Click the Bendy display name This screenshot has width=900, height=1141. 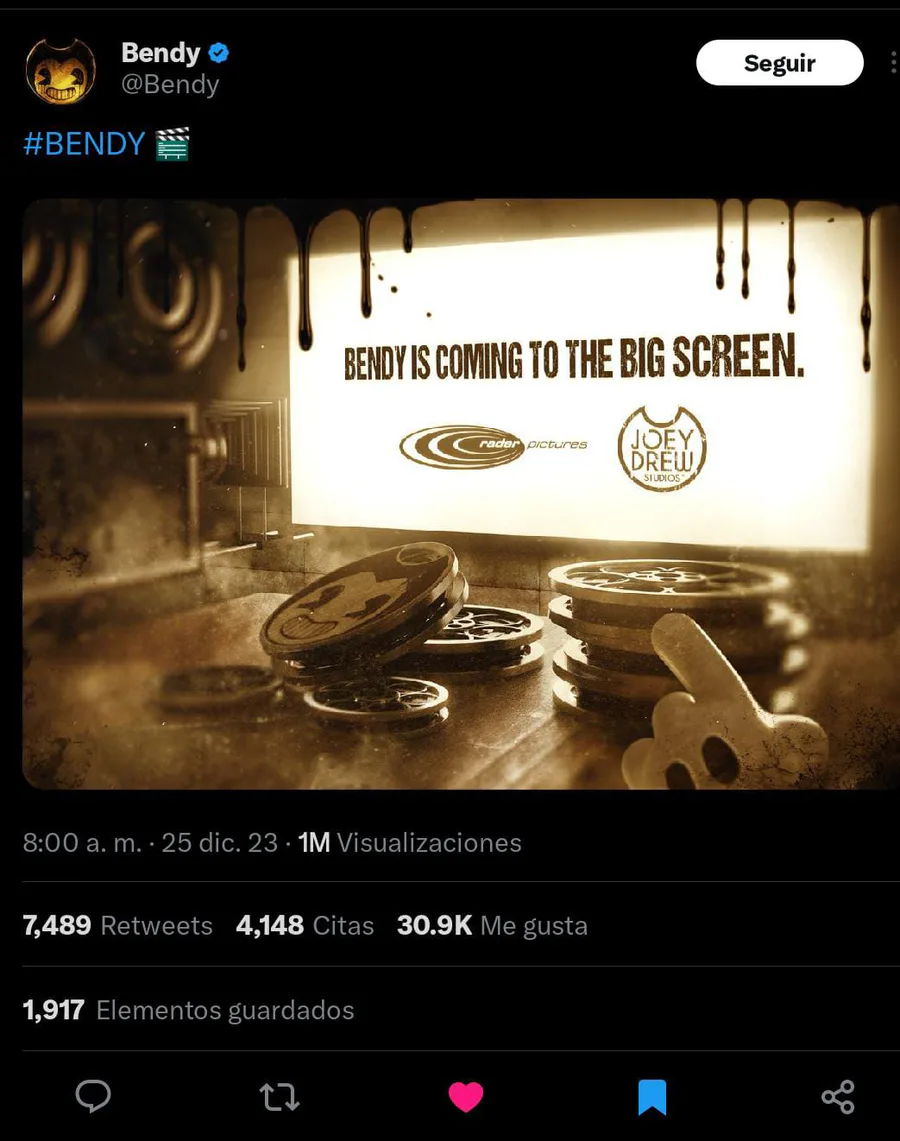click(160, 52)
